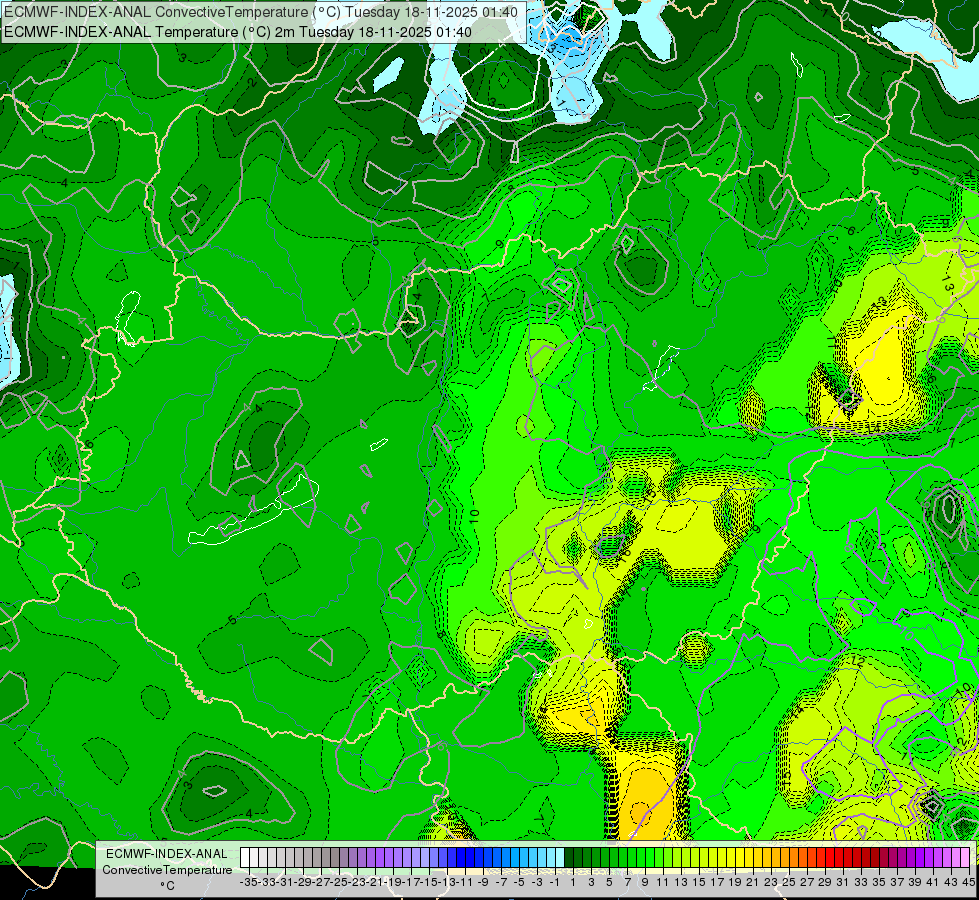Click legend scale value -3

(537, 882)
